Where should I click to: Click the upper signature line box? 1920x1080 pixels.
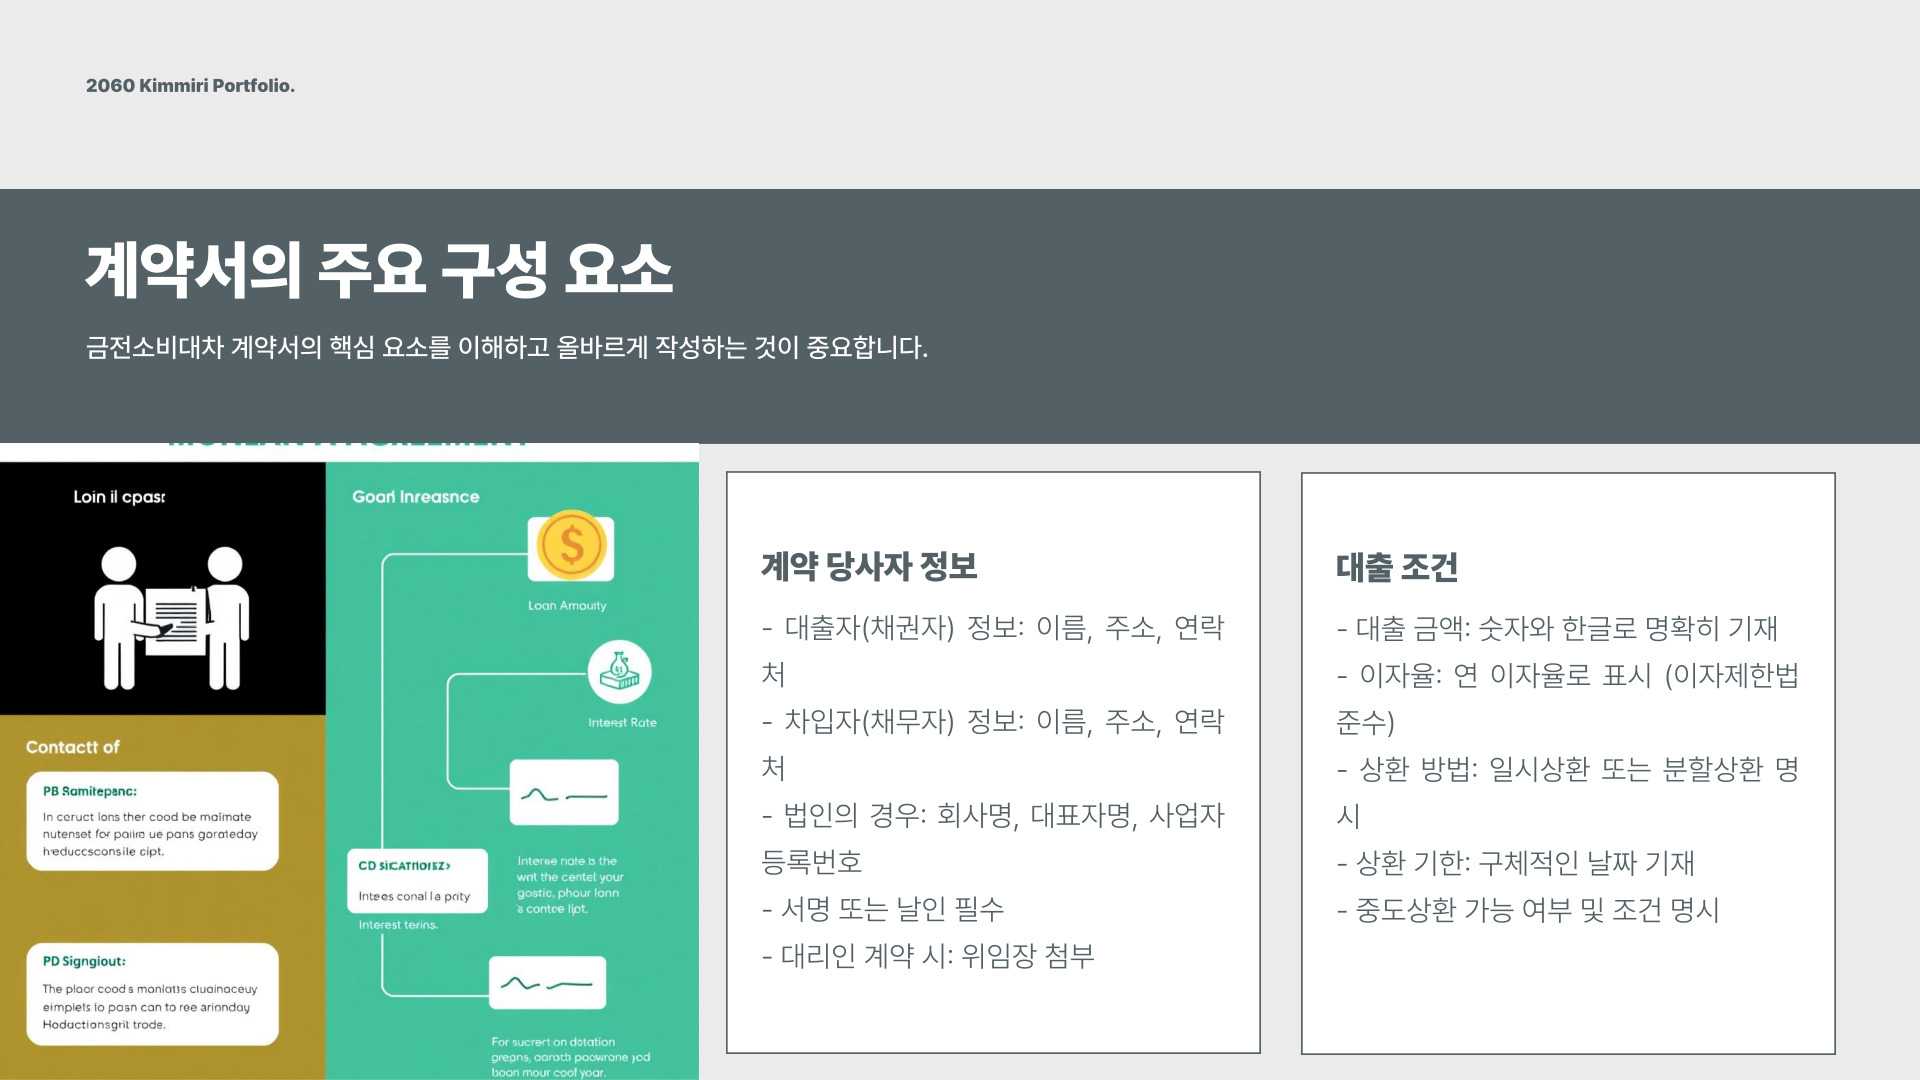[564, 793]
